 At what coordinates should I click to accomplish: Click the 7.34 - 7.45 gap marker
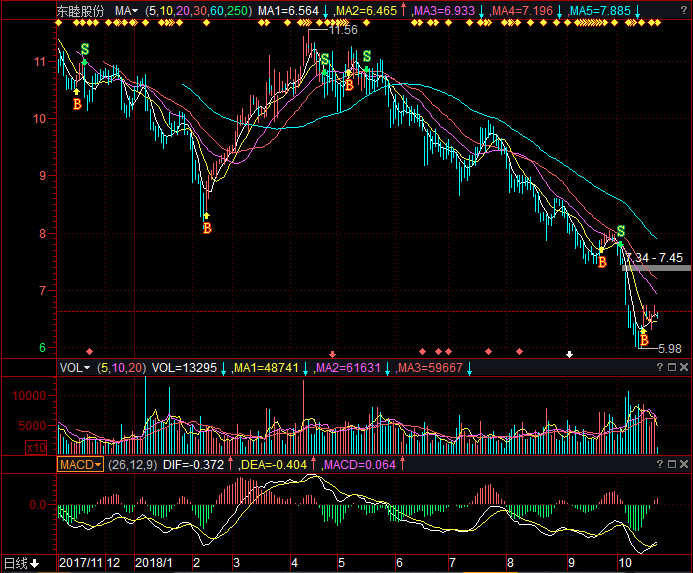655,257
